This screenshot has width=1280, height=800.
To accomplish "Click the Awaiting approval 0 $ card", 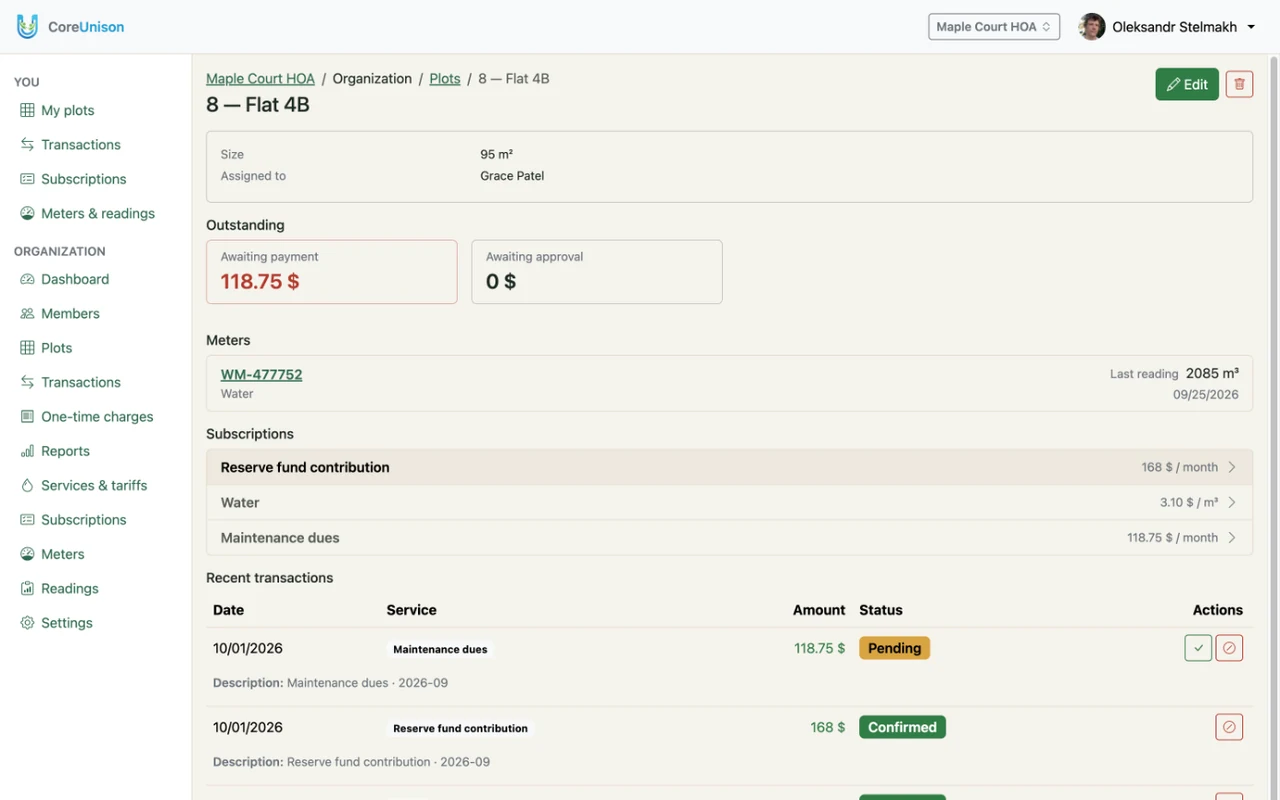I will click(597, 272).
